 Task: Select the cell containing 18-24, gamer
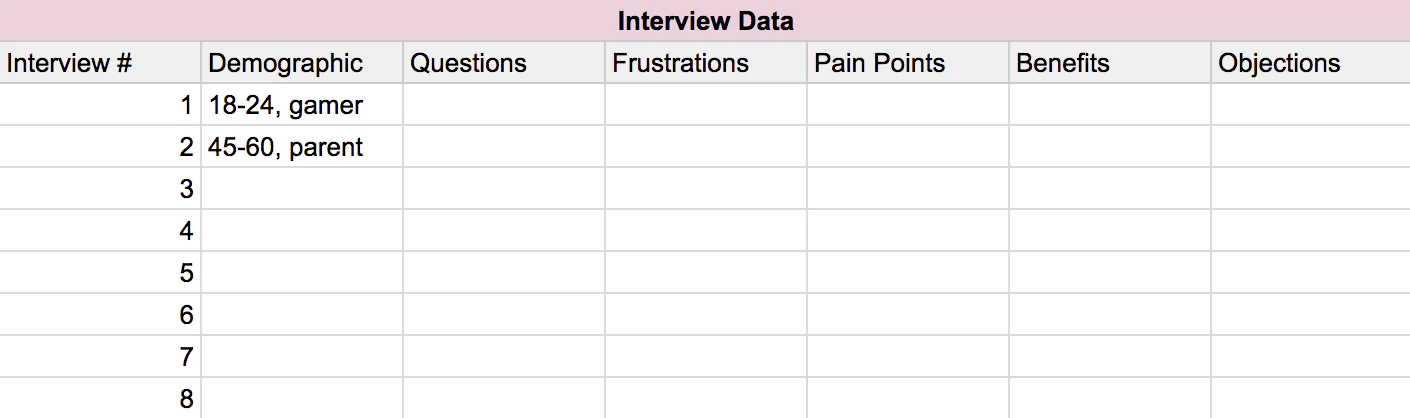click(x=302, y=105)
